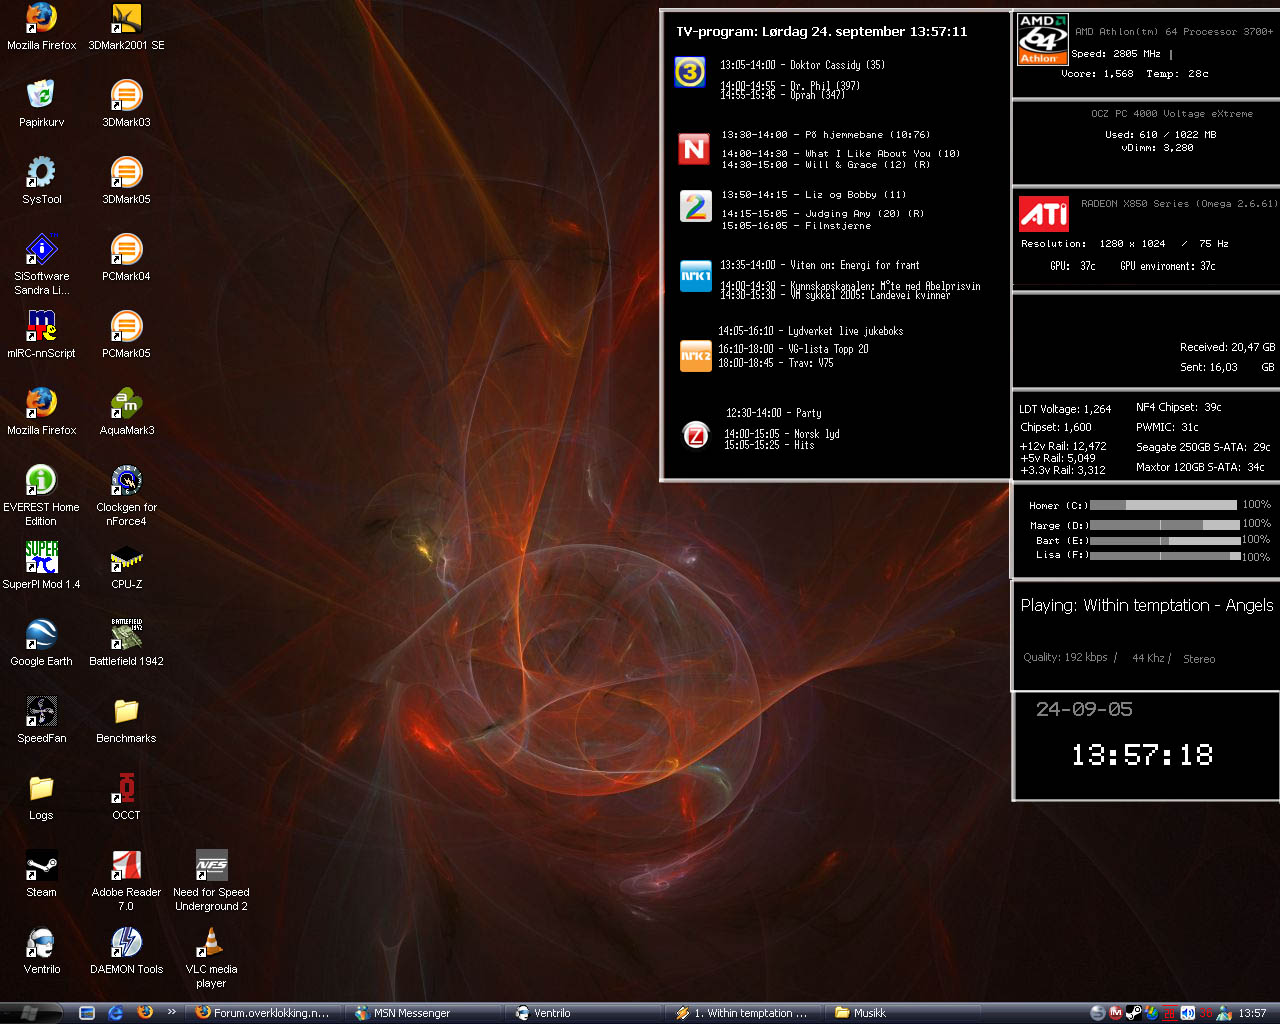Image resolution: width=1280 pixels, height=1024 pixels.
Task: Click the red IM tray icon
Action: 1115,1013
